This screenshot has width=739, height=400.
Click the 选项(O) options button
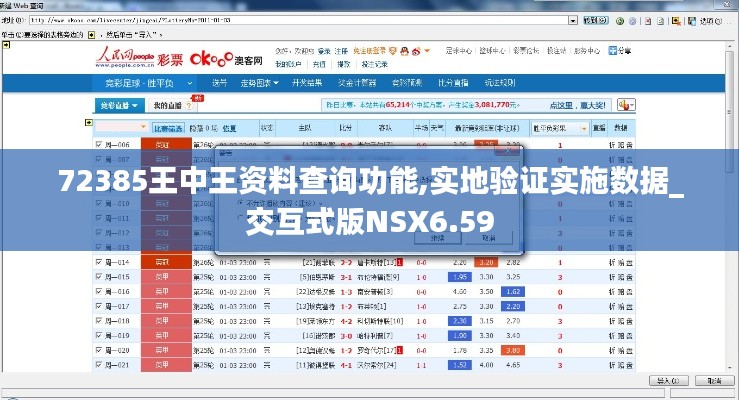(x=710, y=21)
